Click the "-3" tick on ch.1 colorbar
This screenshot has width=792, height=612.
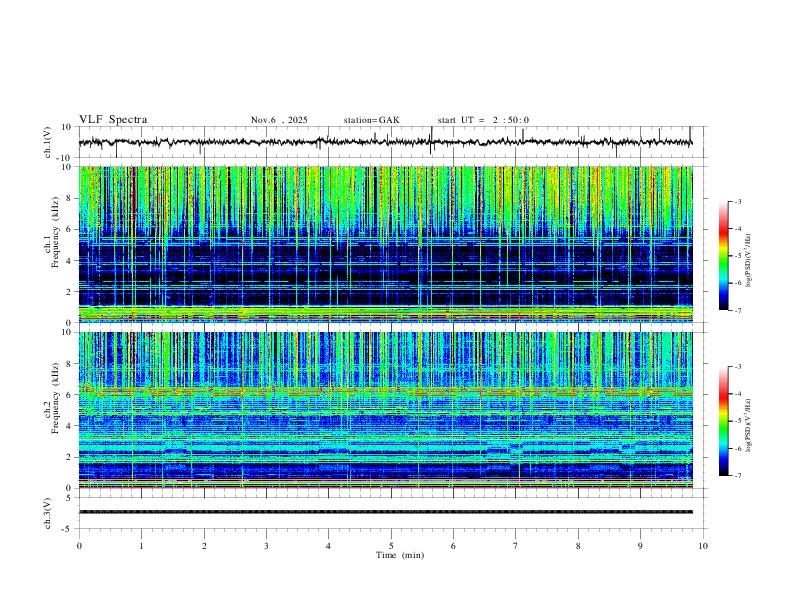click(x=738, y=201)
